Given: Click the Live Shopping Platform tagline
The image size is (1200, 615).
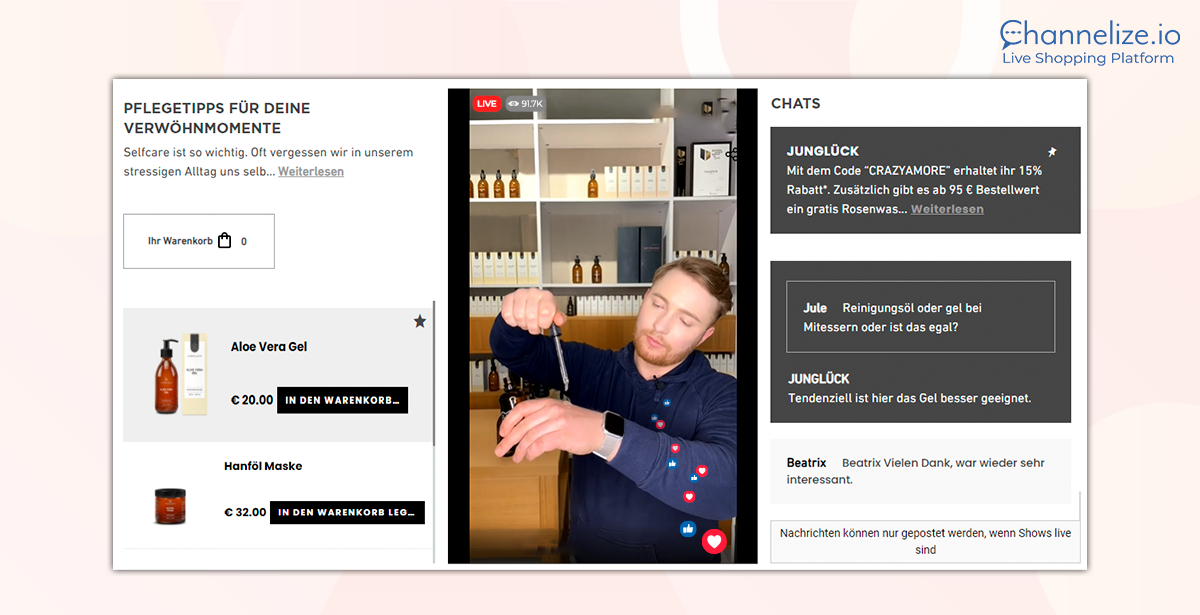Looking at the screenshot, I should 1088,58.
